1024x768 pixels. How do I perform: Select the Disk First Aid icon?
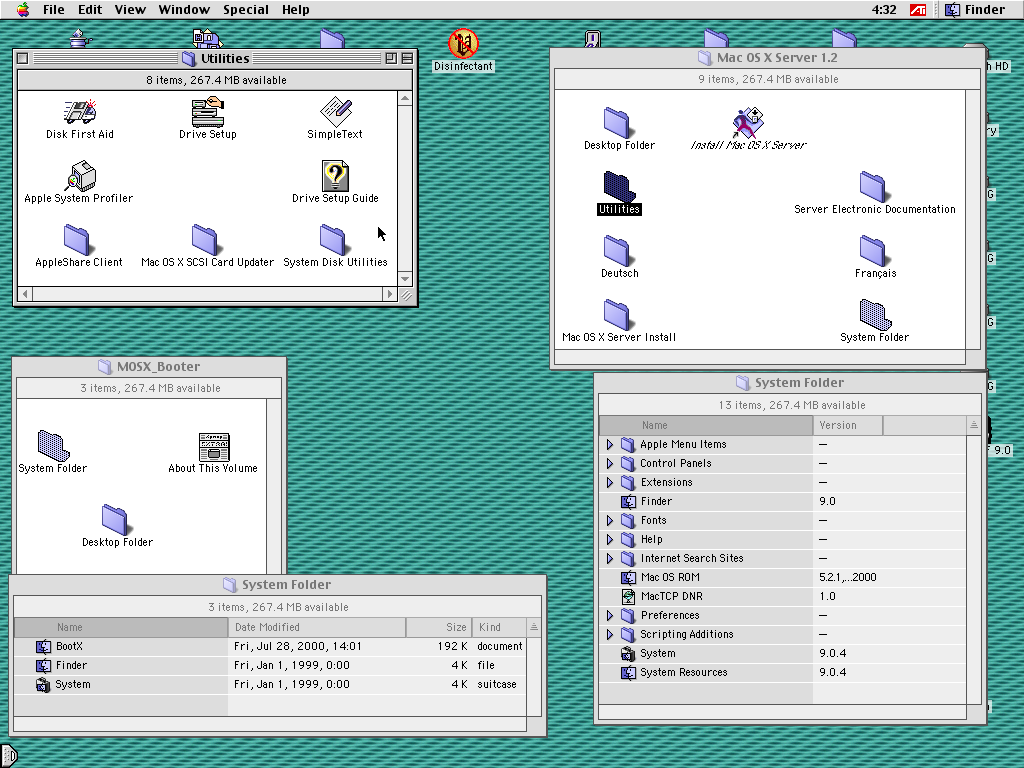click(80, 112)
